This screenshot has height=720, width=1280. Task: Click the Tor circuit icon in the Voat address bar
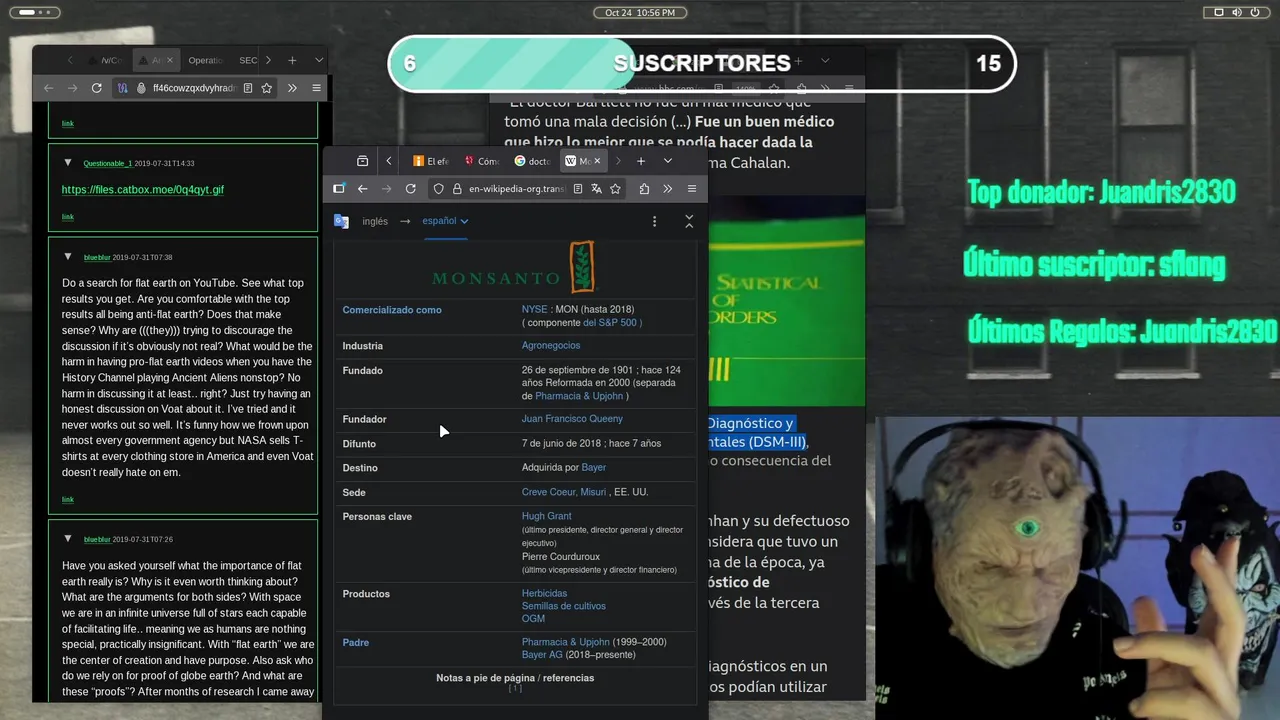[123, 88]
